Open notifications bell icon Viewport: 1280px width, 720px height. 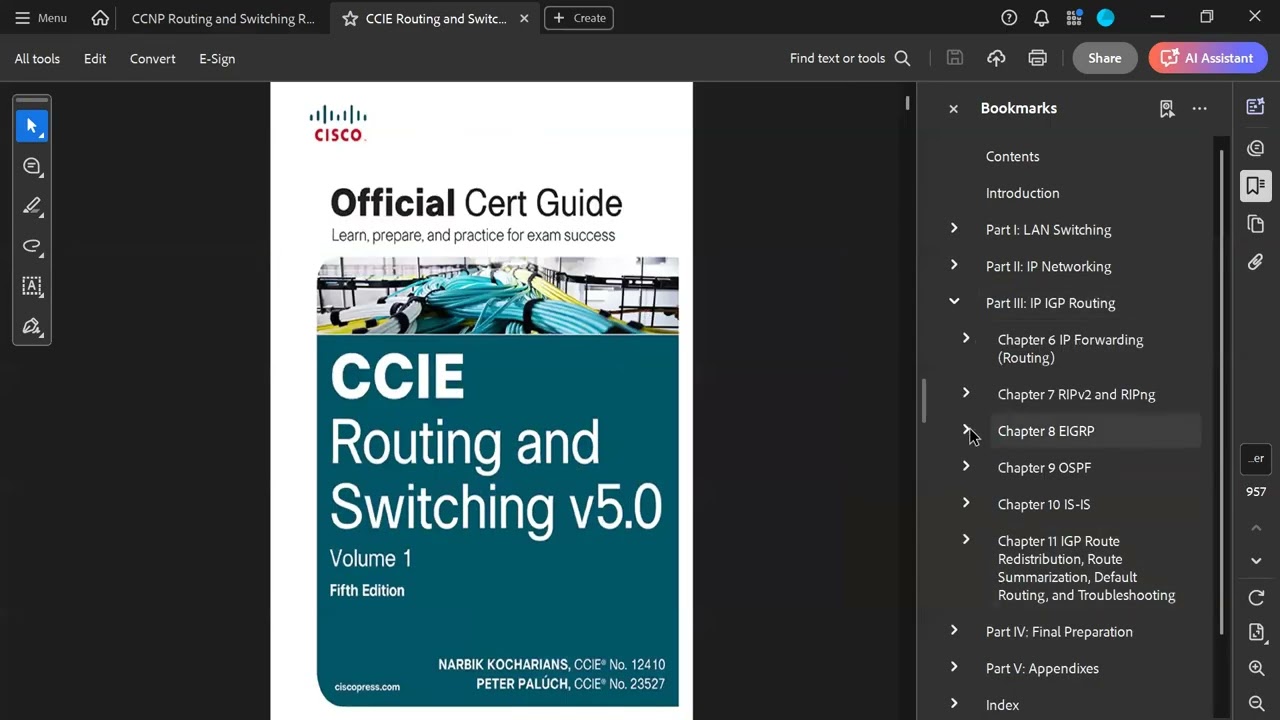(x=1041, y=18)
